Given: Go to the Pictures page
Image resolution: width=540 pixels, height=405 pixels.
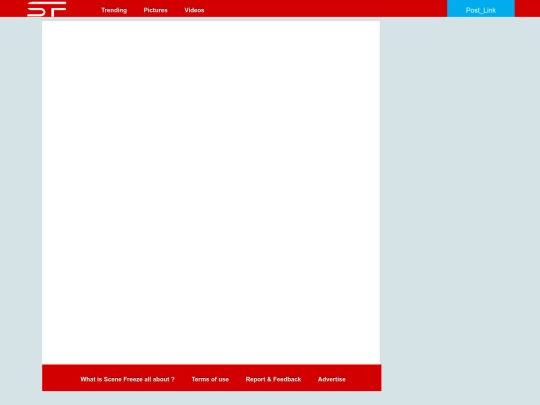Looking at the screenshot, I should pyautogui.click(x=155, y=10).
